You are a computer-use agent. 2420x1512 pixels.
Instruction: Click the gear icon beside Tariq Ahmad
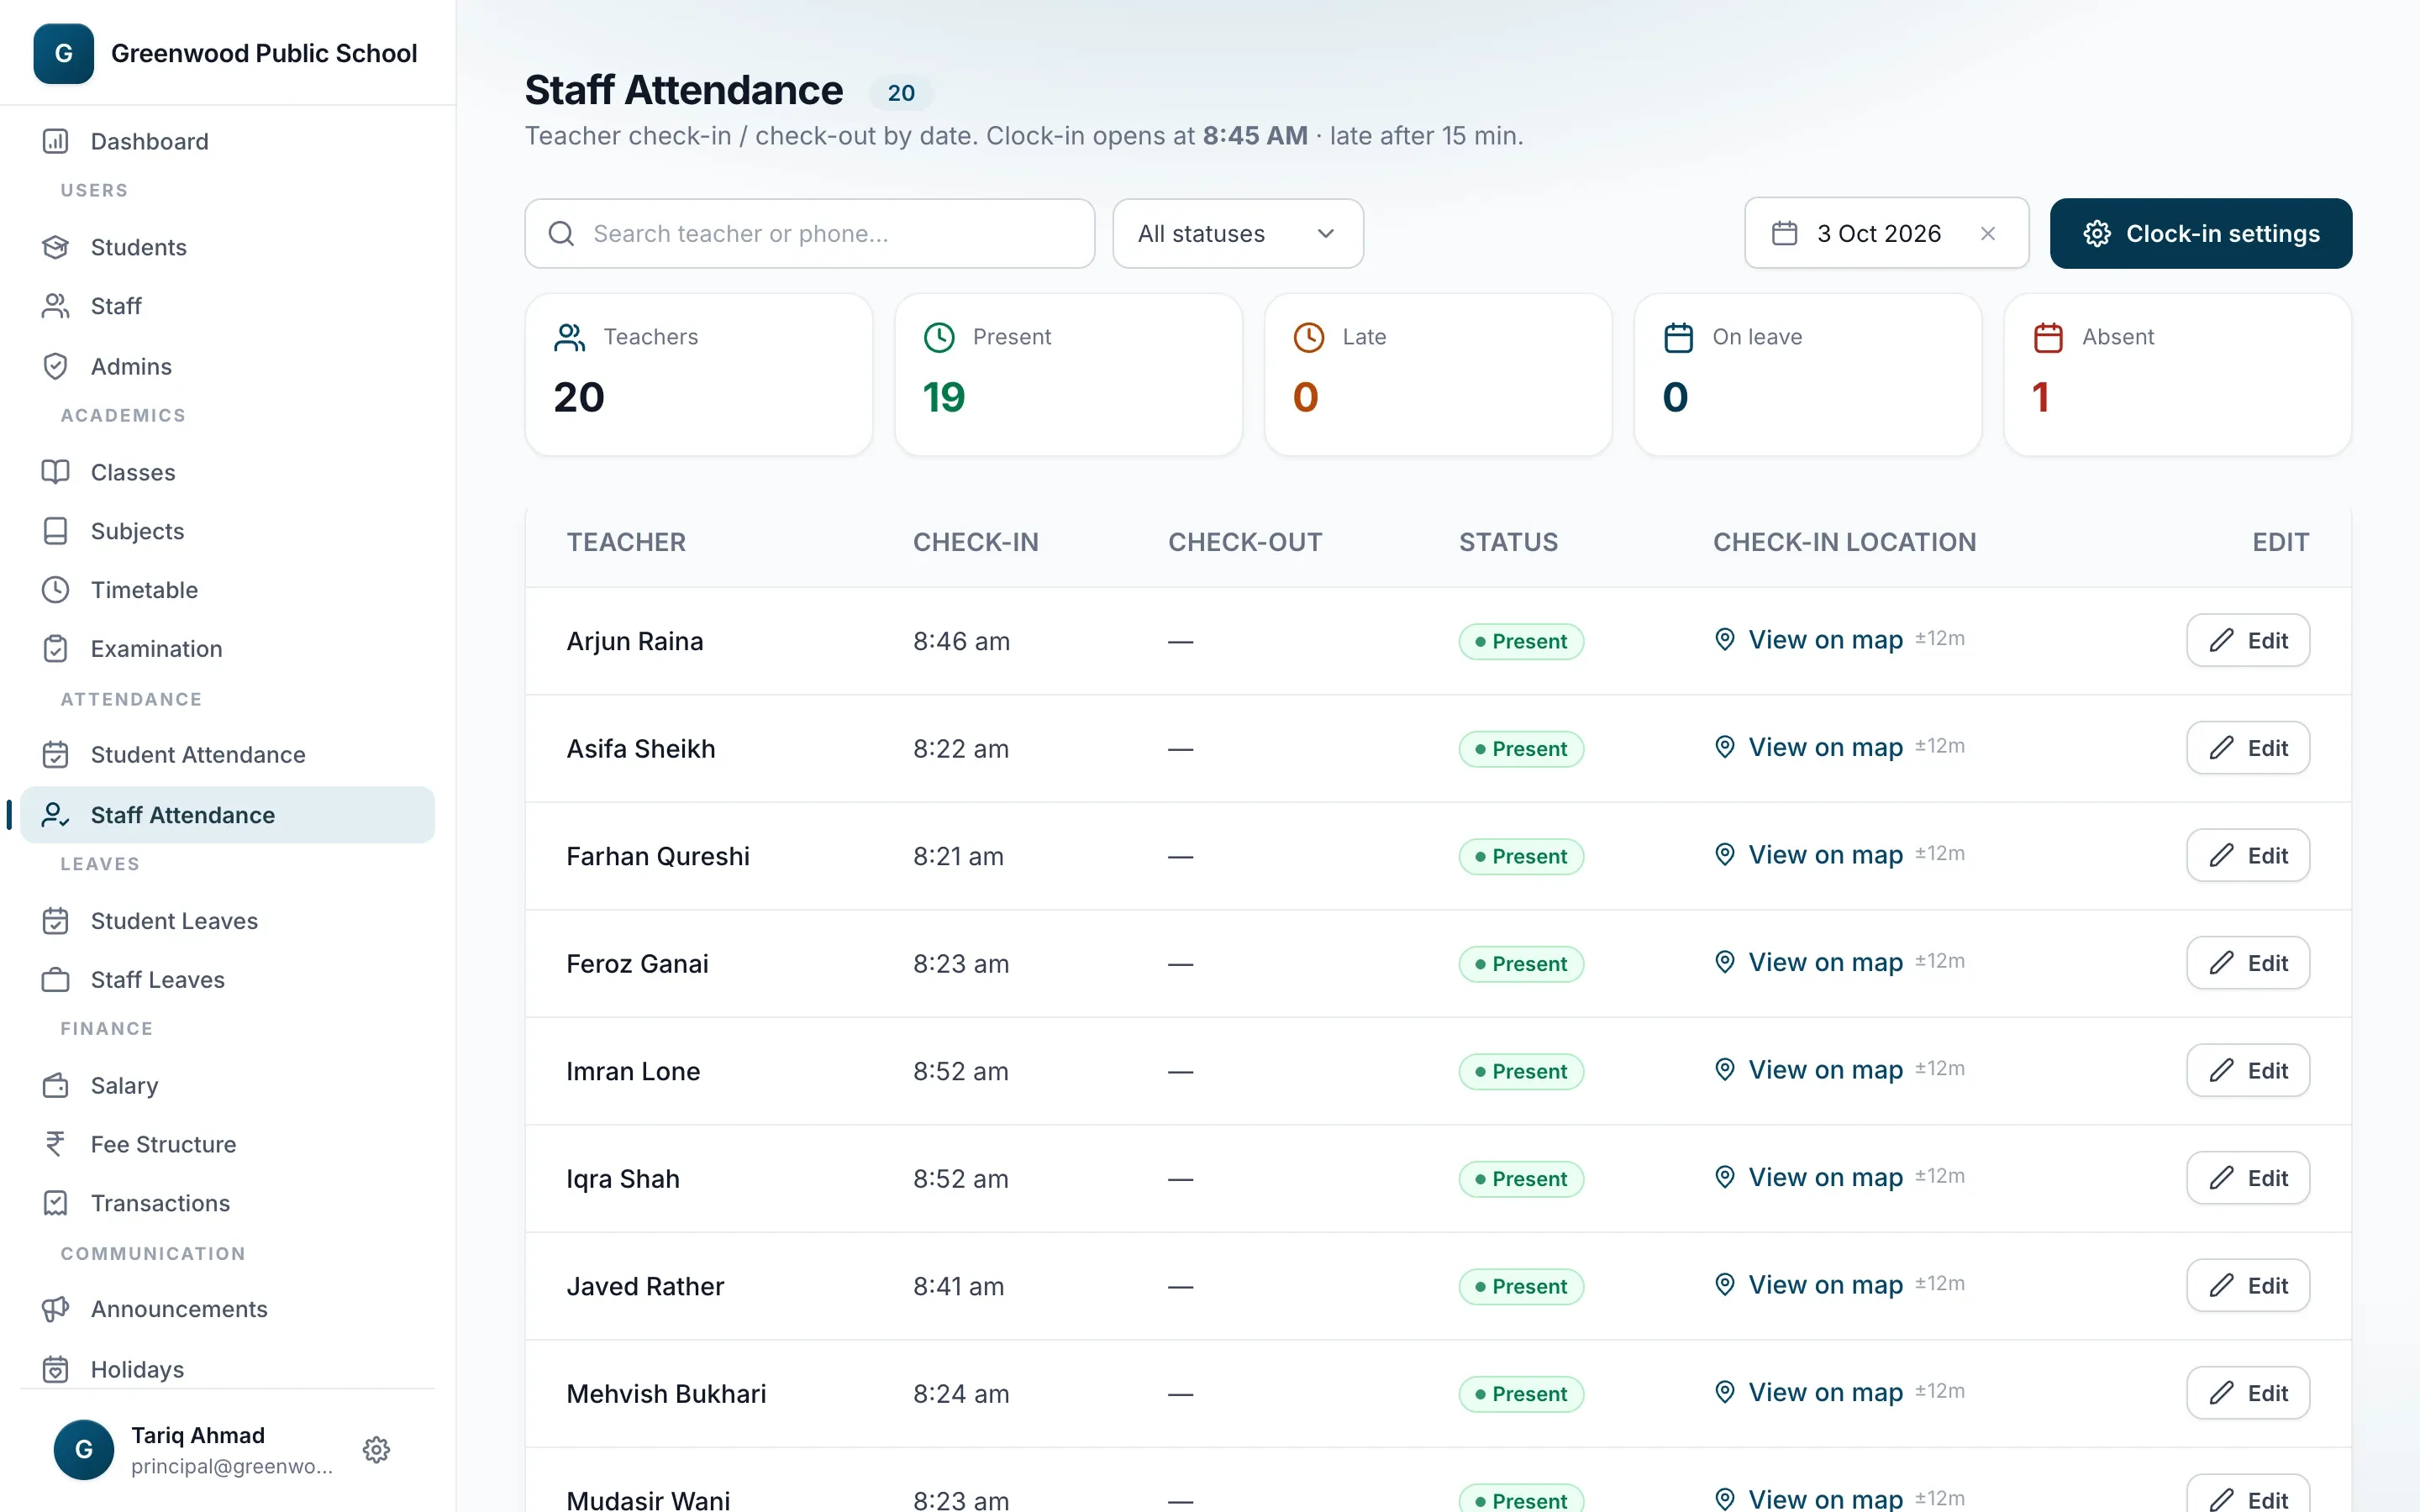376,1449
